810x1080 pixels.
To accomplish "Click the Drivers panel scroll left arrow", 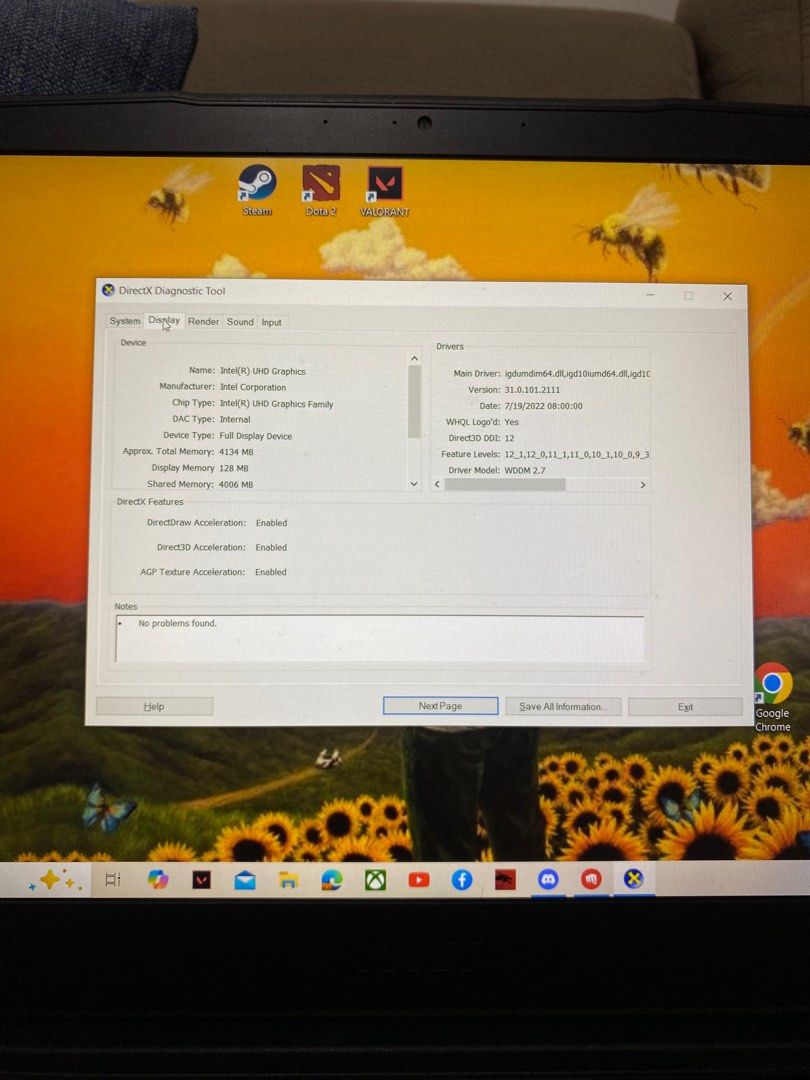I will point(437,485).
